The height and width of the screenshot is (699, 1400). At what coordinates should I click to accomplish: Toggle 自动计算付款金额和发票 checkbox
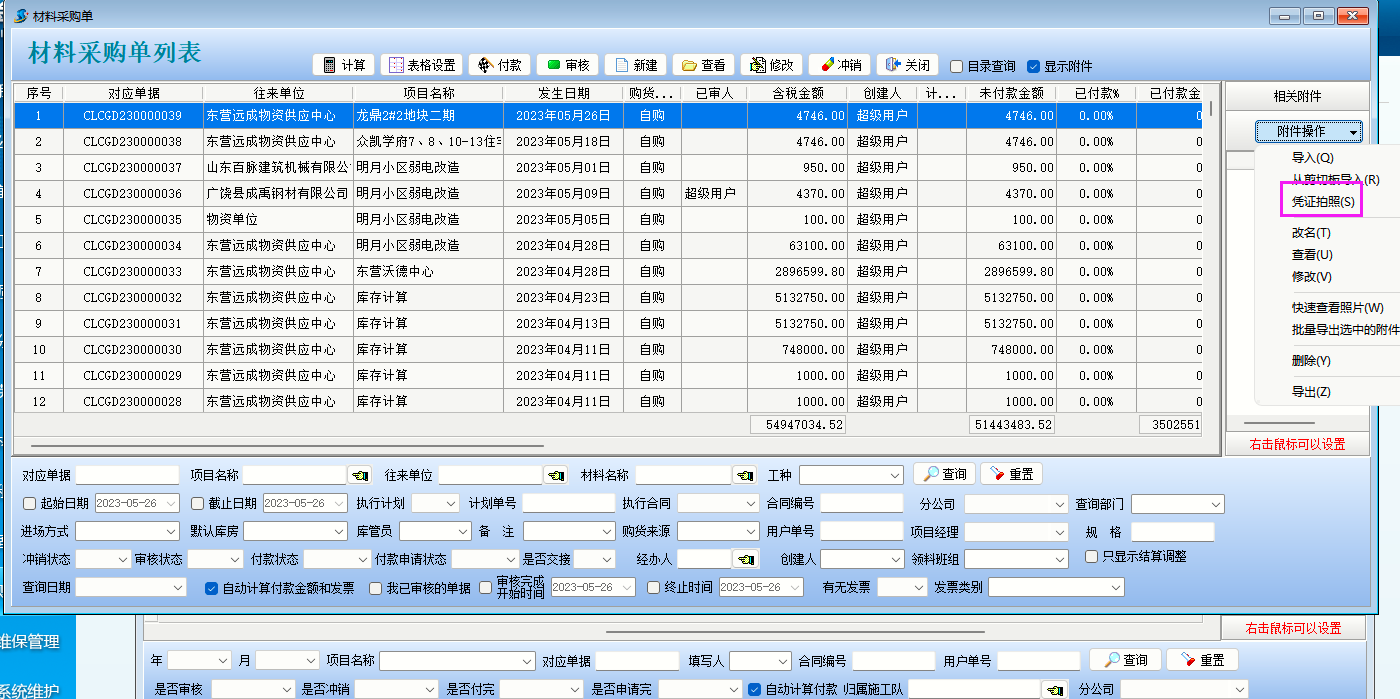click(x=211, y=588)
